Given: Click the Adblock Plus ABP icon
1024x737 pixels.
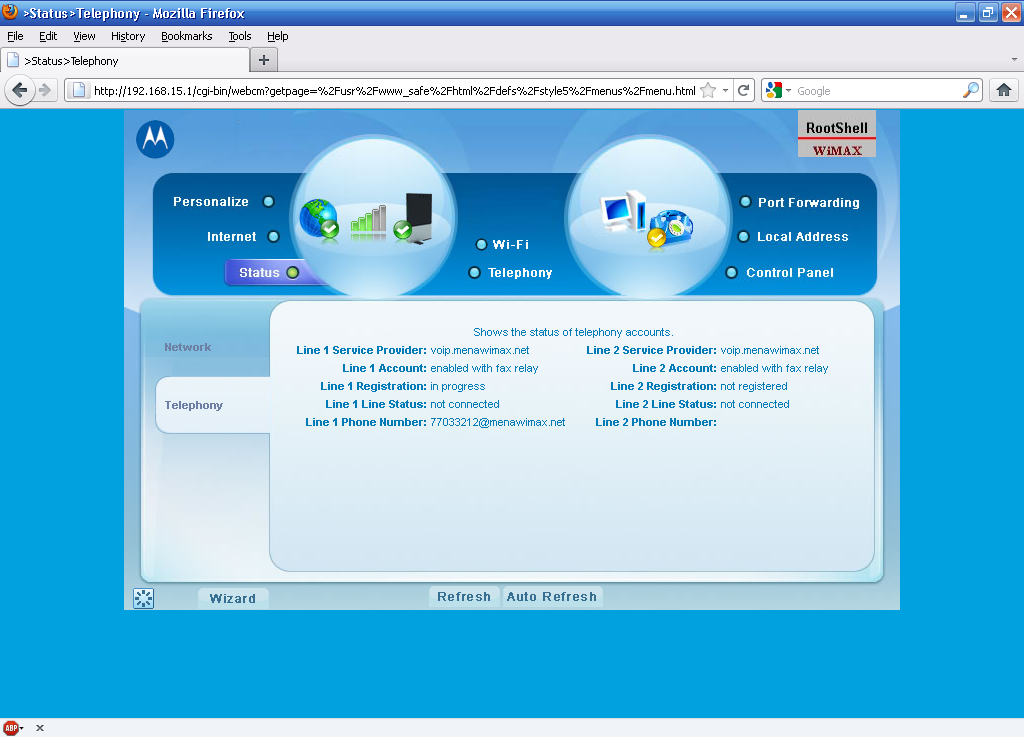Looking at the screenshot, I should pos(10,728).
